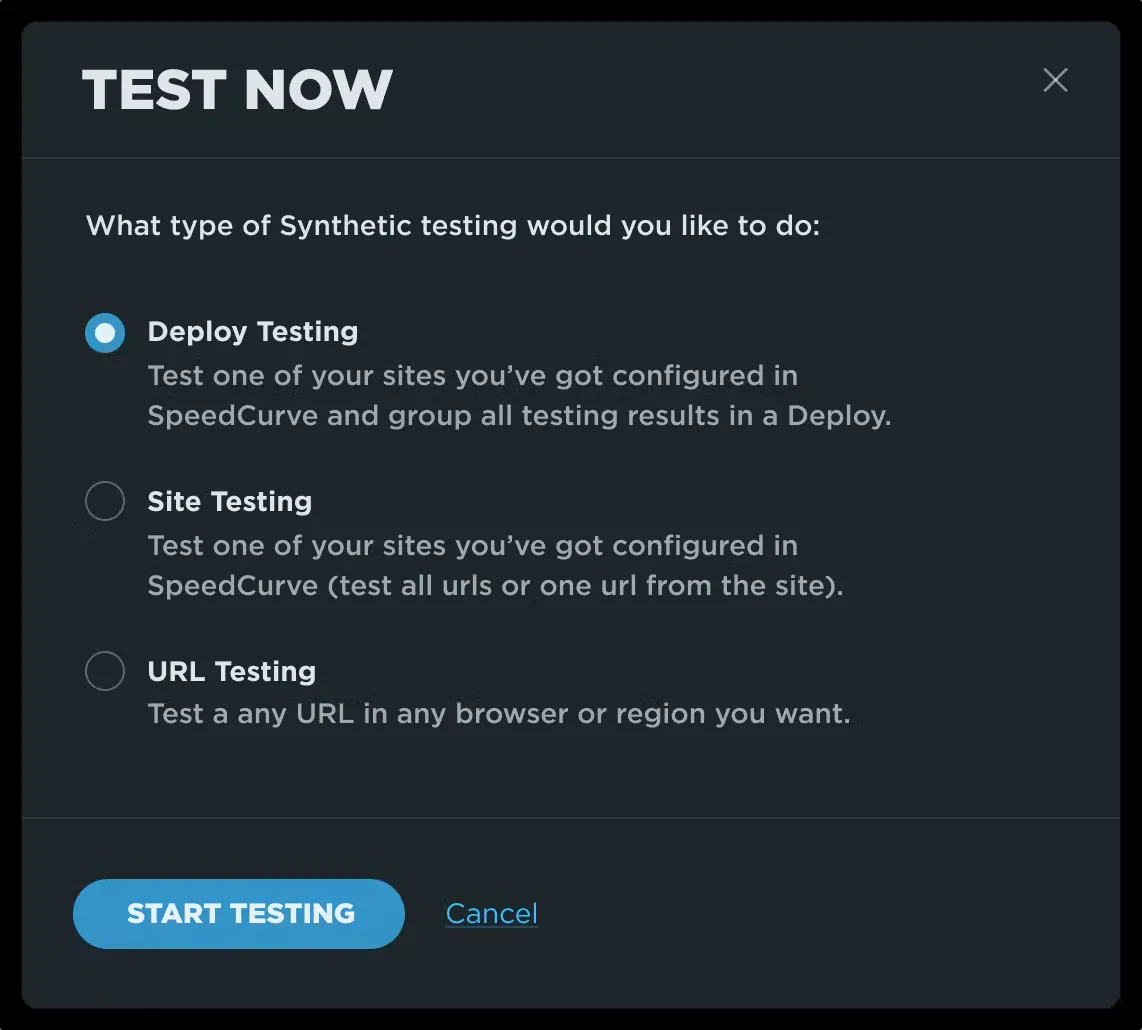Click the Site Testing label text
This screenshot has width=1142, height=1030.
click(x=229, y=501)
